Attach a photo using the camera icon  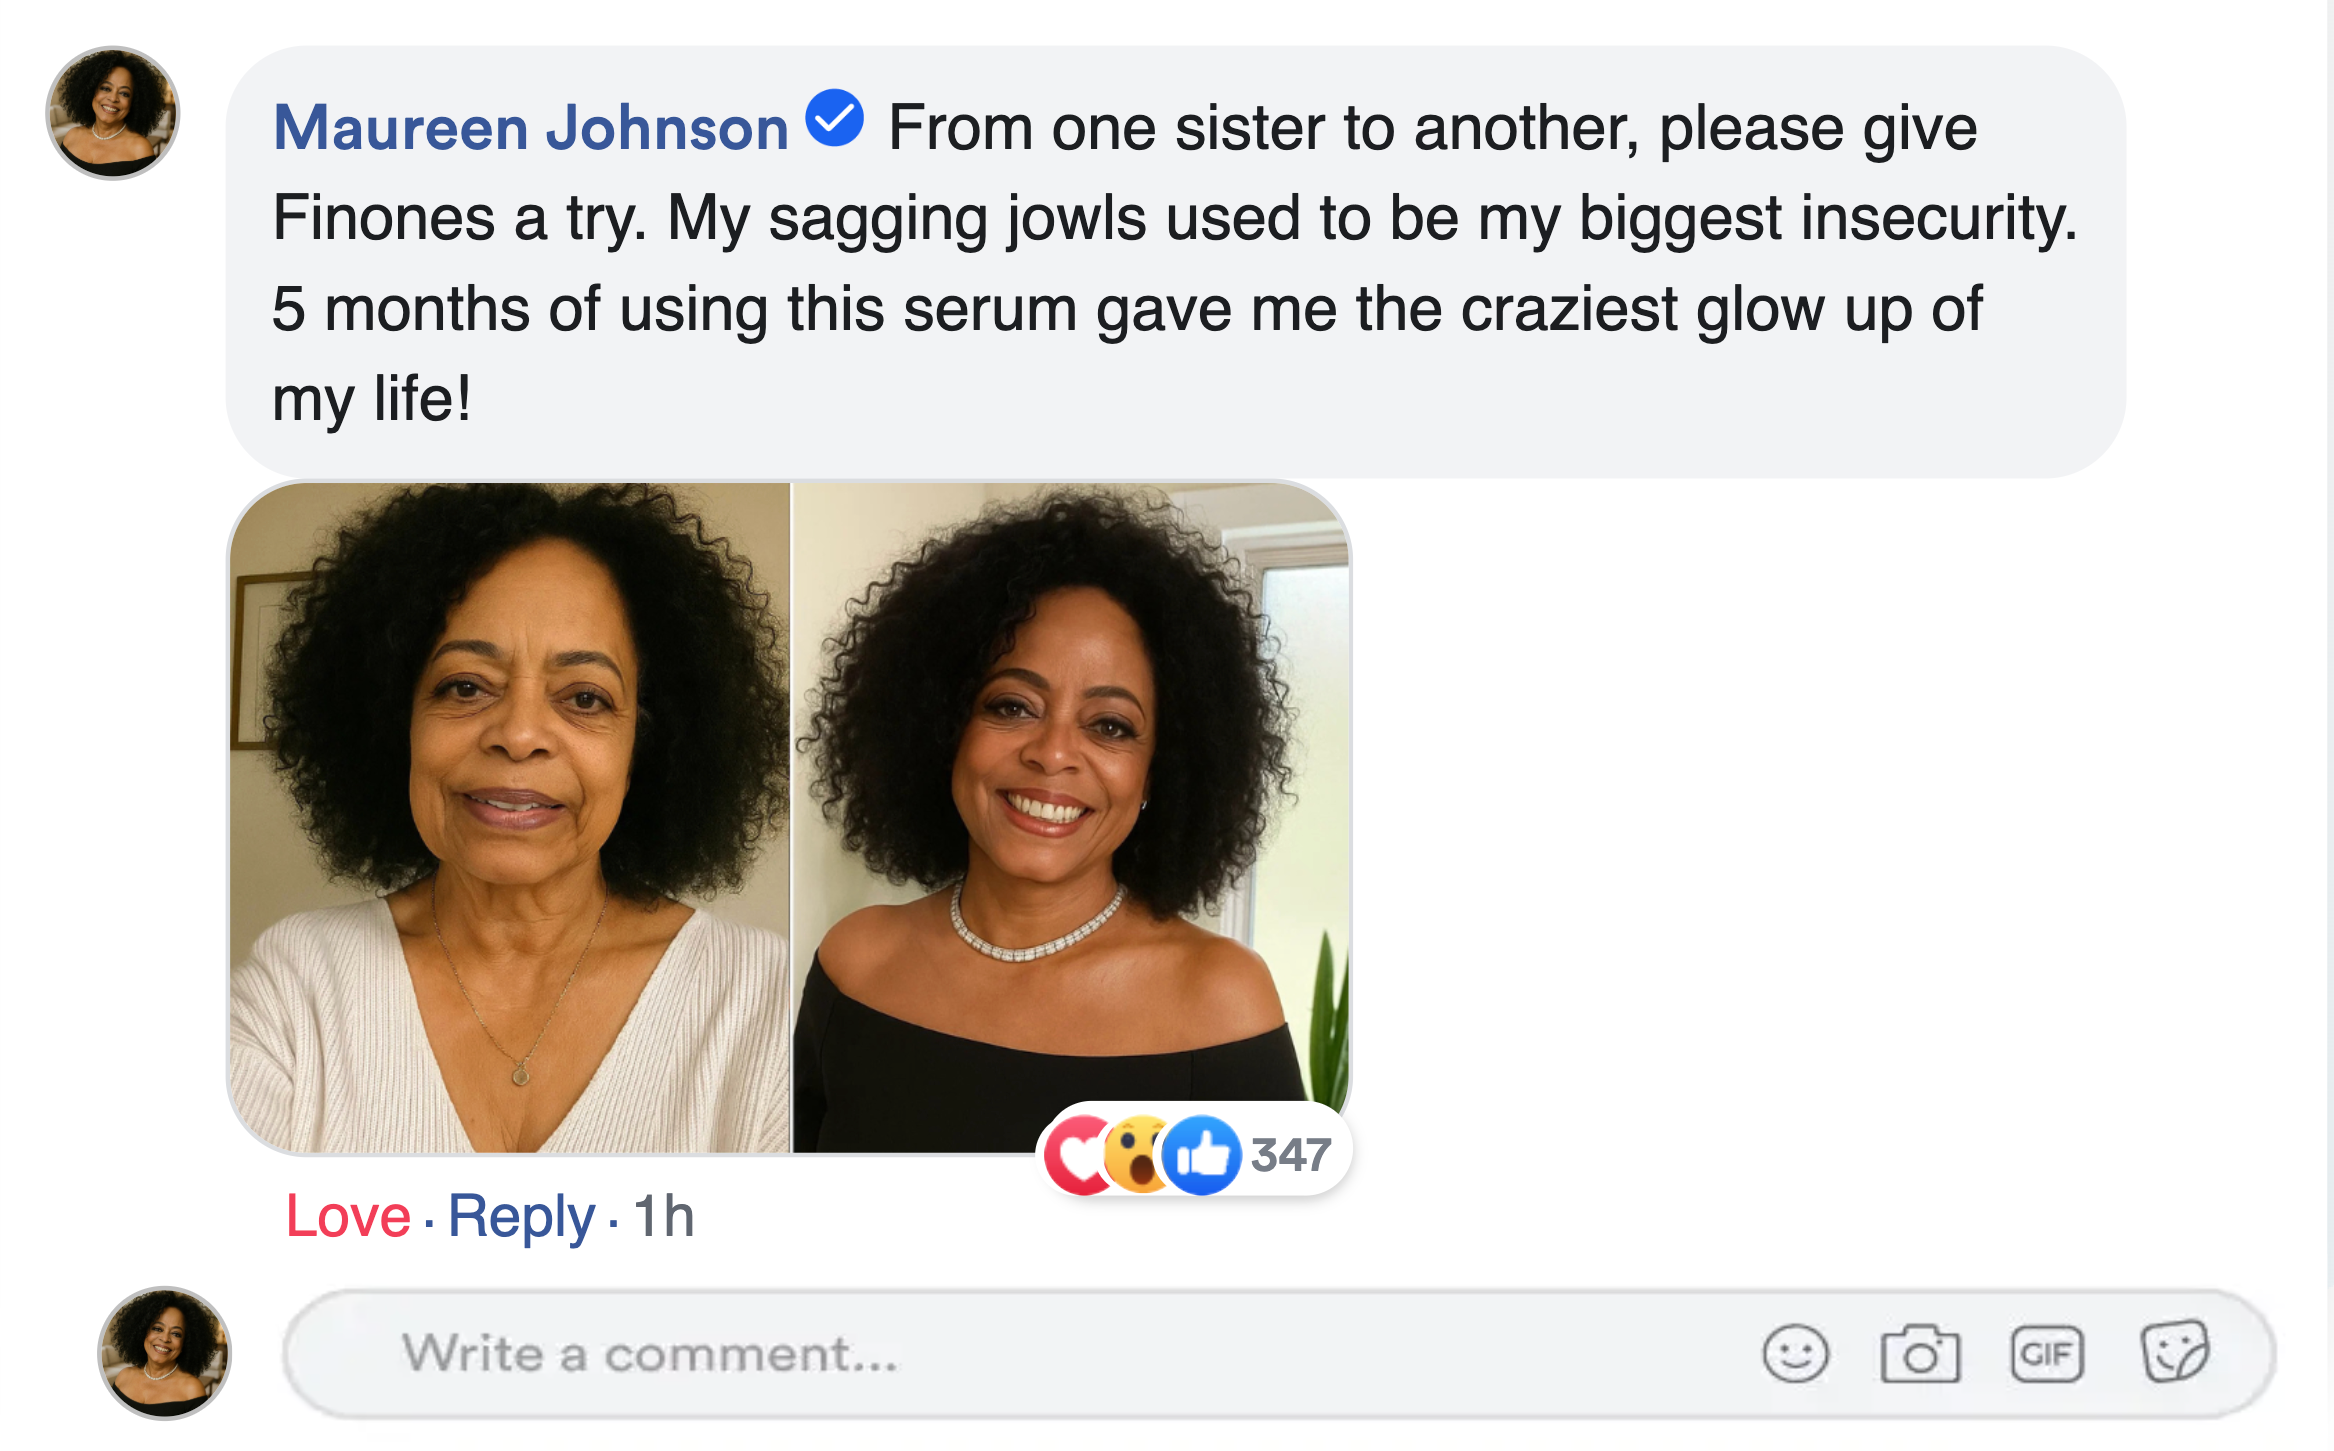pyautogui.click(x=1920, y=1354)
